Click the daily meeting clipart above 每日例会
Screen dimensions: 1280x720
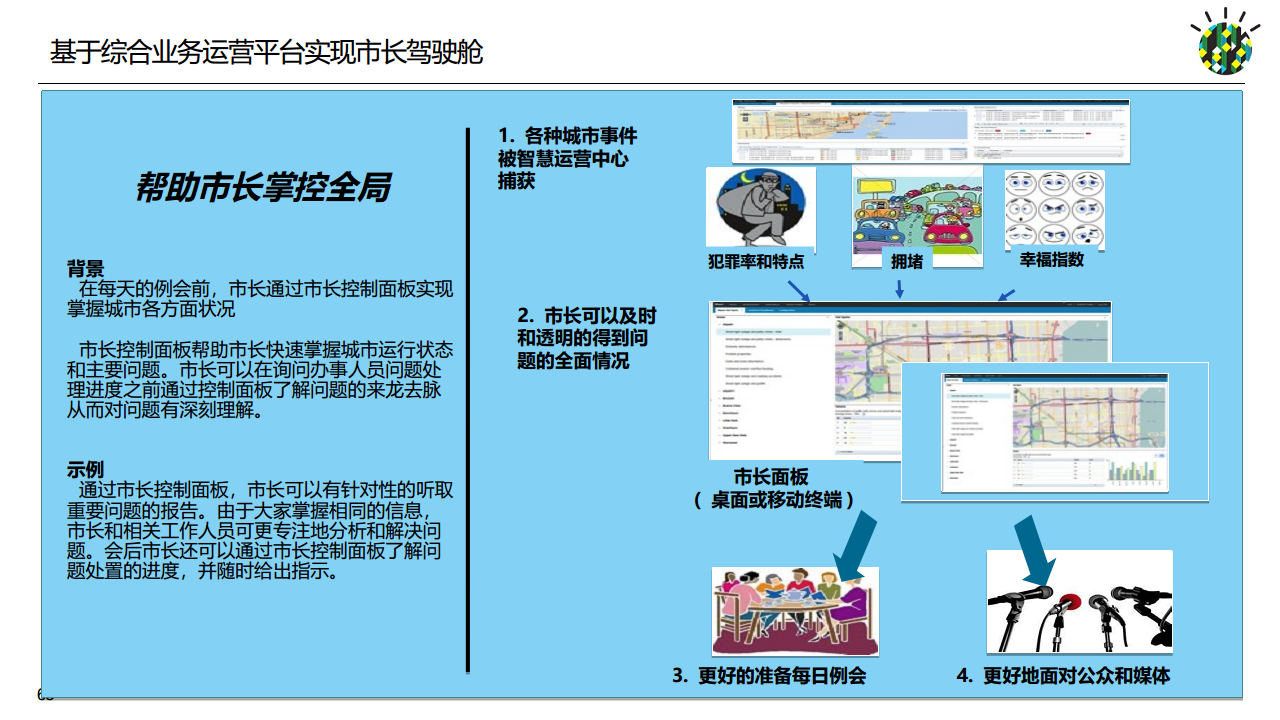pyautogui.click(x=795, y=610)
